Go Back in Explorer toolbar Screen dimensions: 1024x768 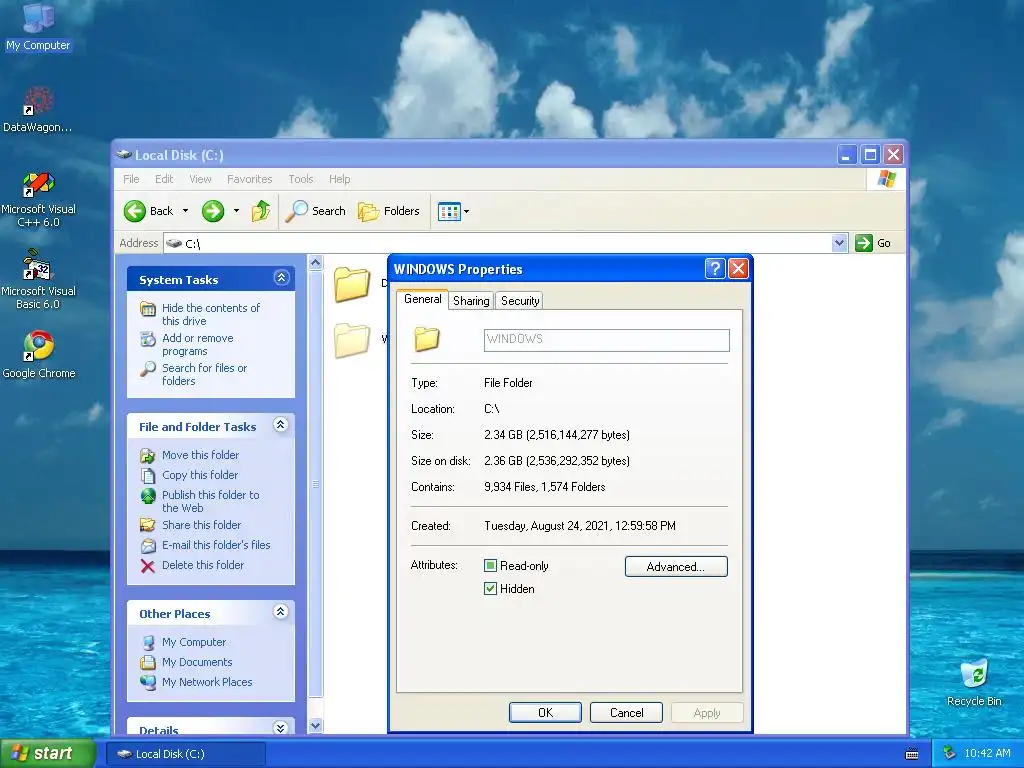click(149, 211)
